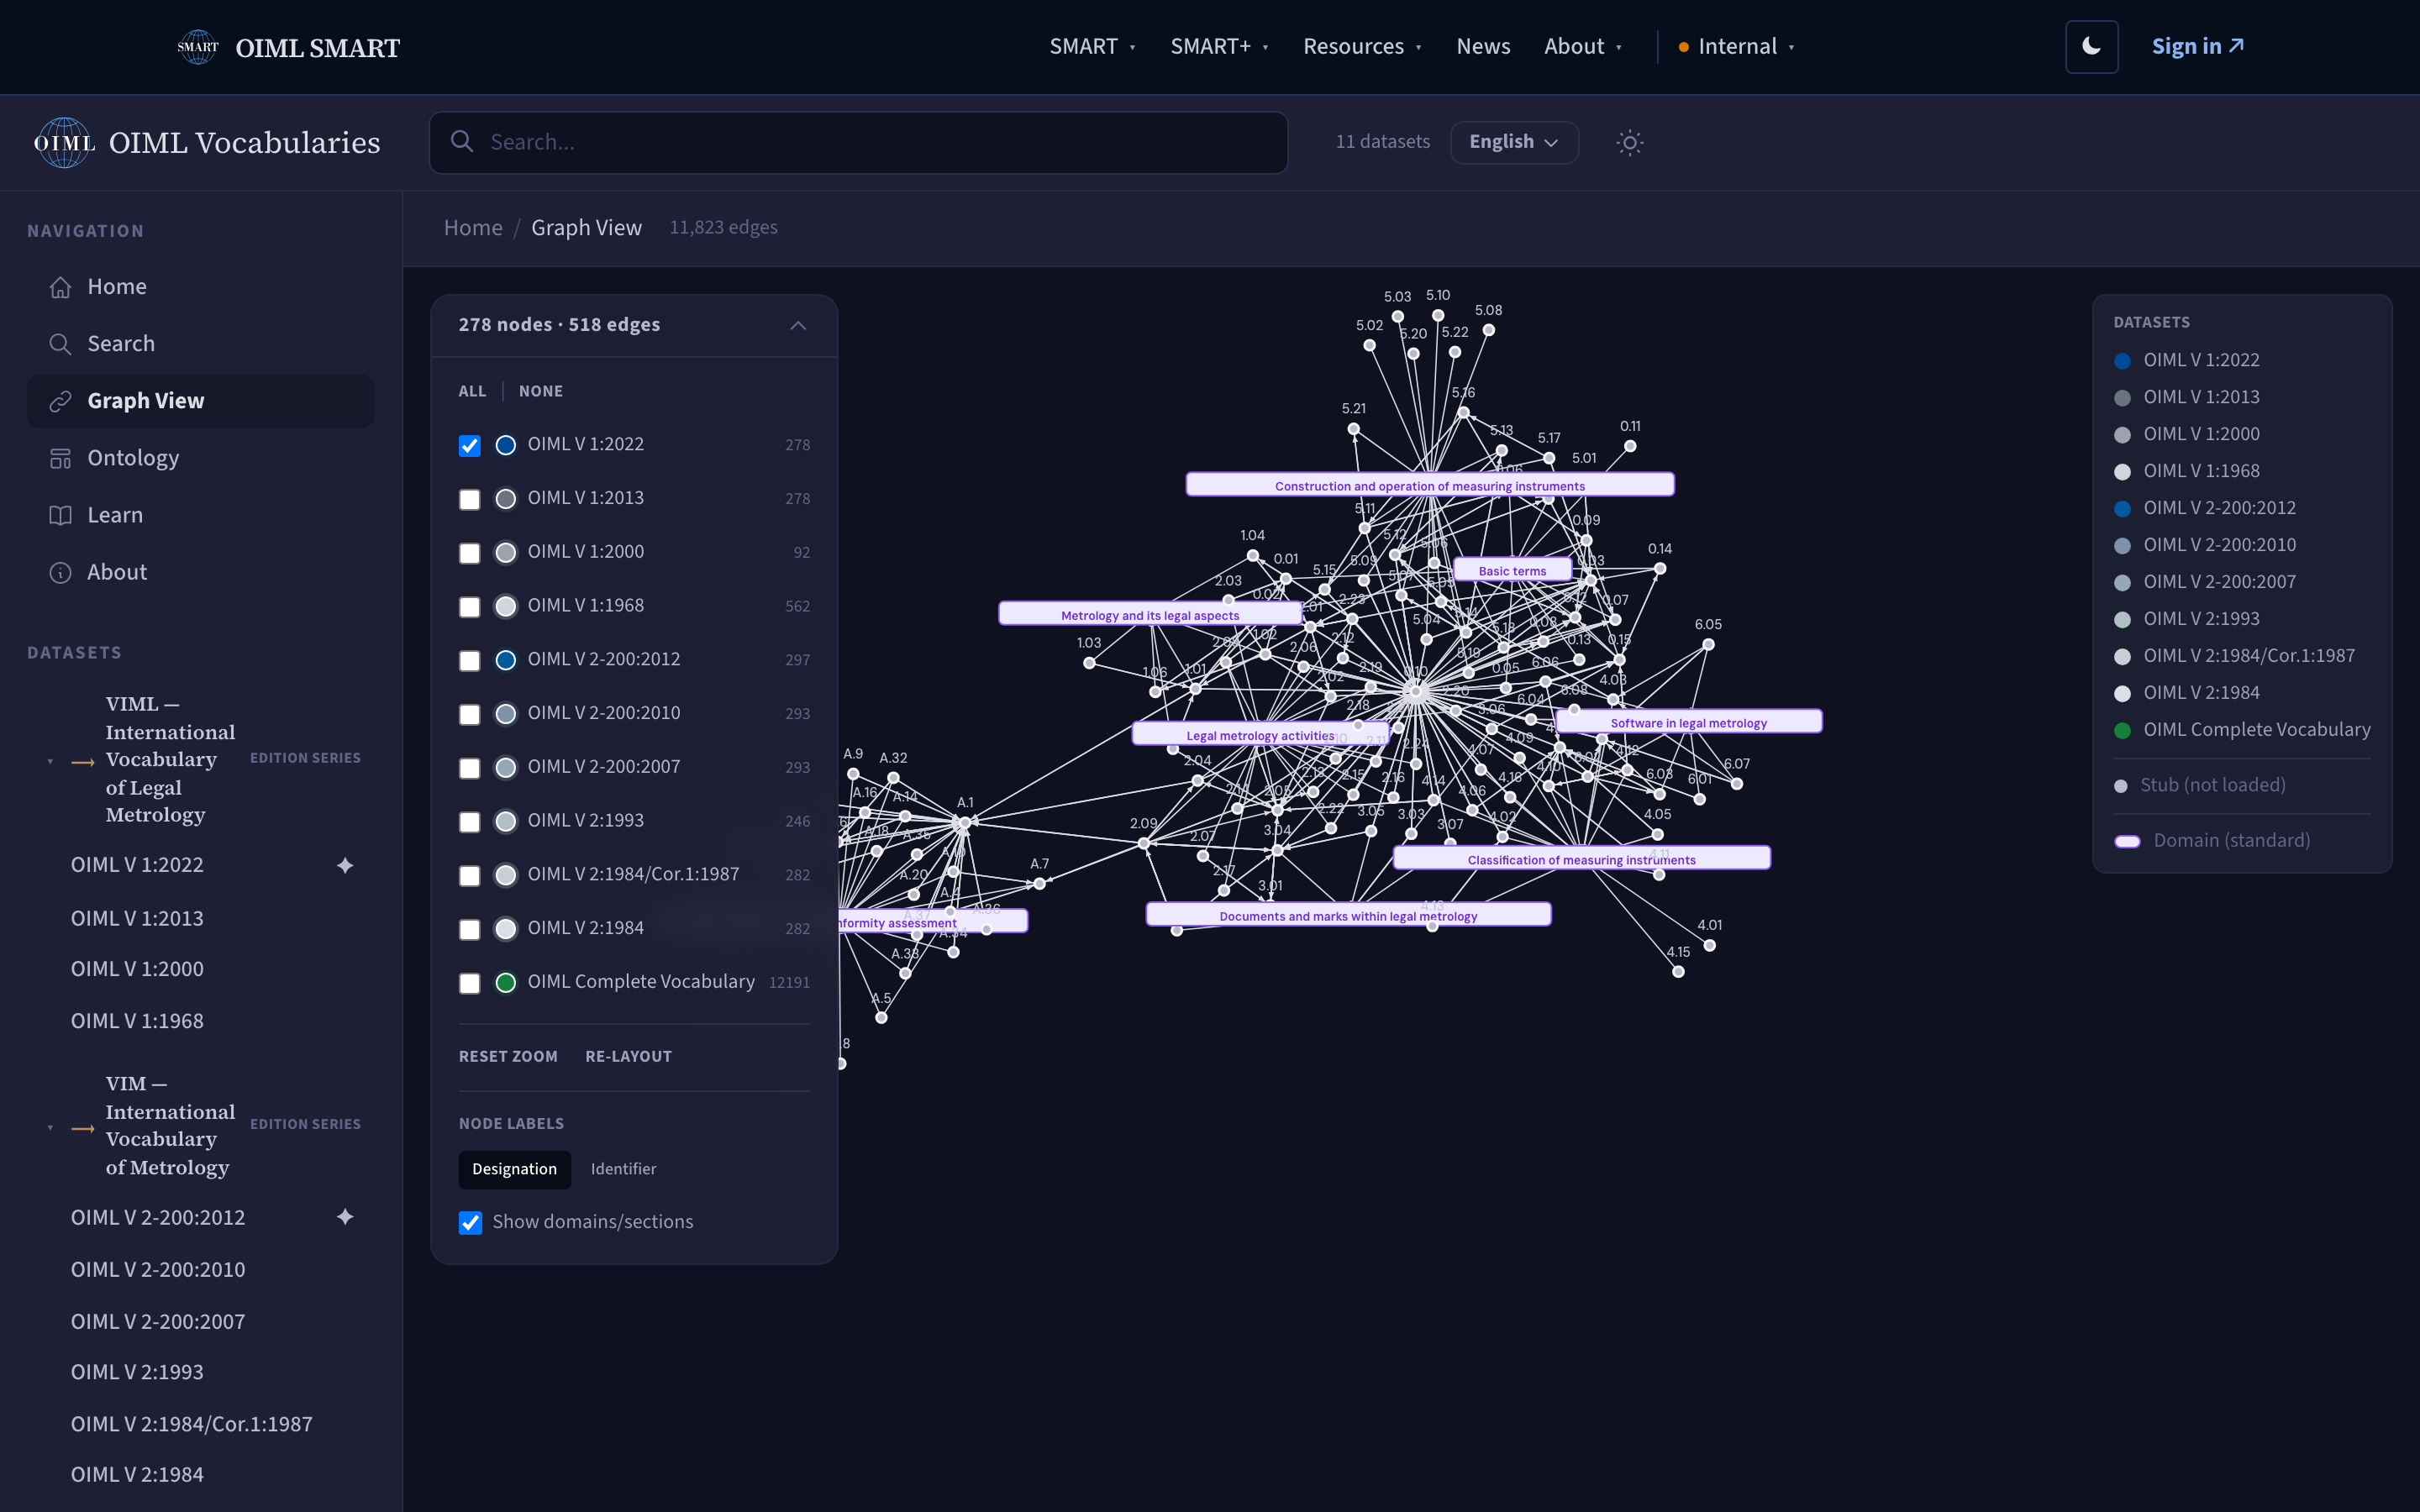This screenshot has width=2420, height=1512.
Task: Click Software in legal metrology domain box
Action: pyautogui.click(x=1688, y=722)
